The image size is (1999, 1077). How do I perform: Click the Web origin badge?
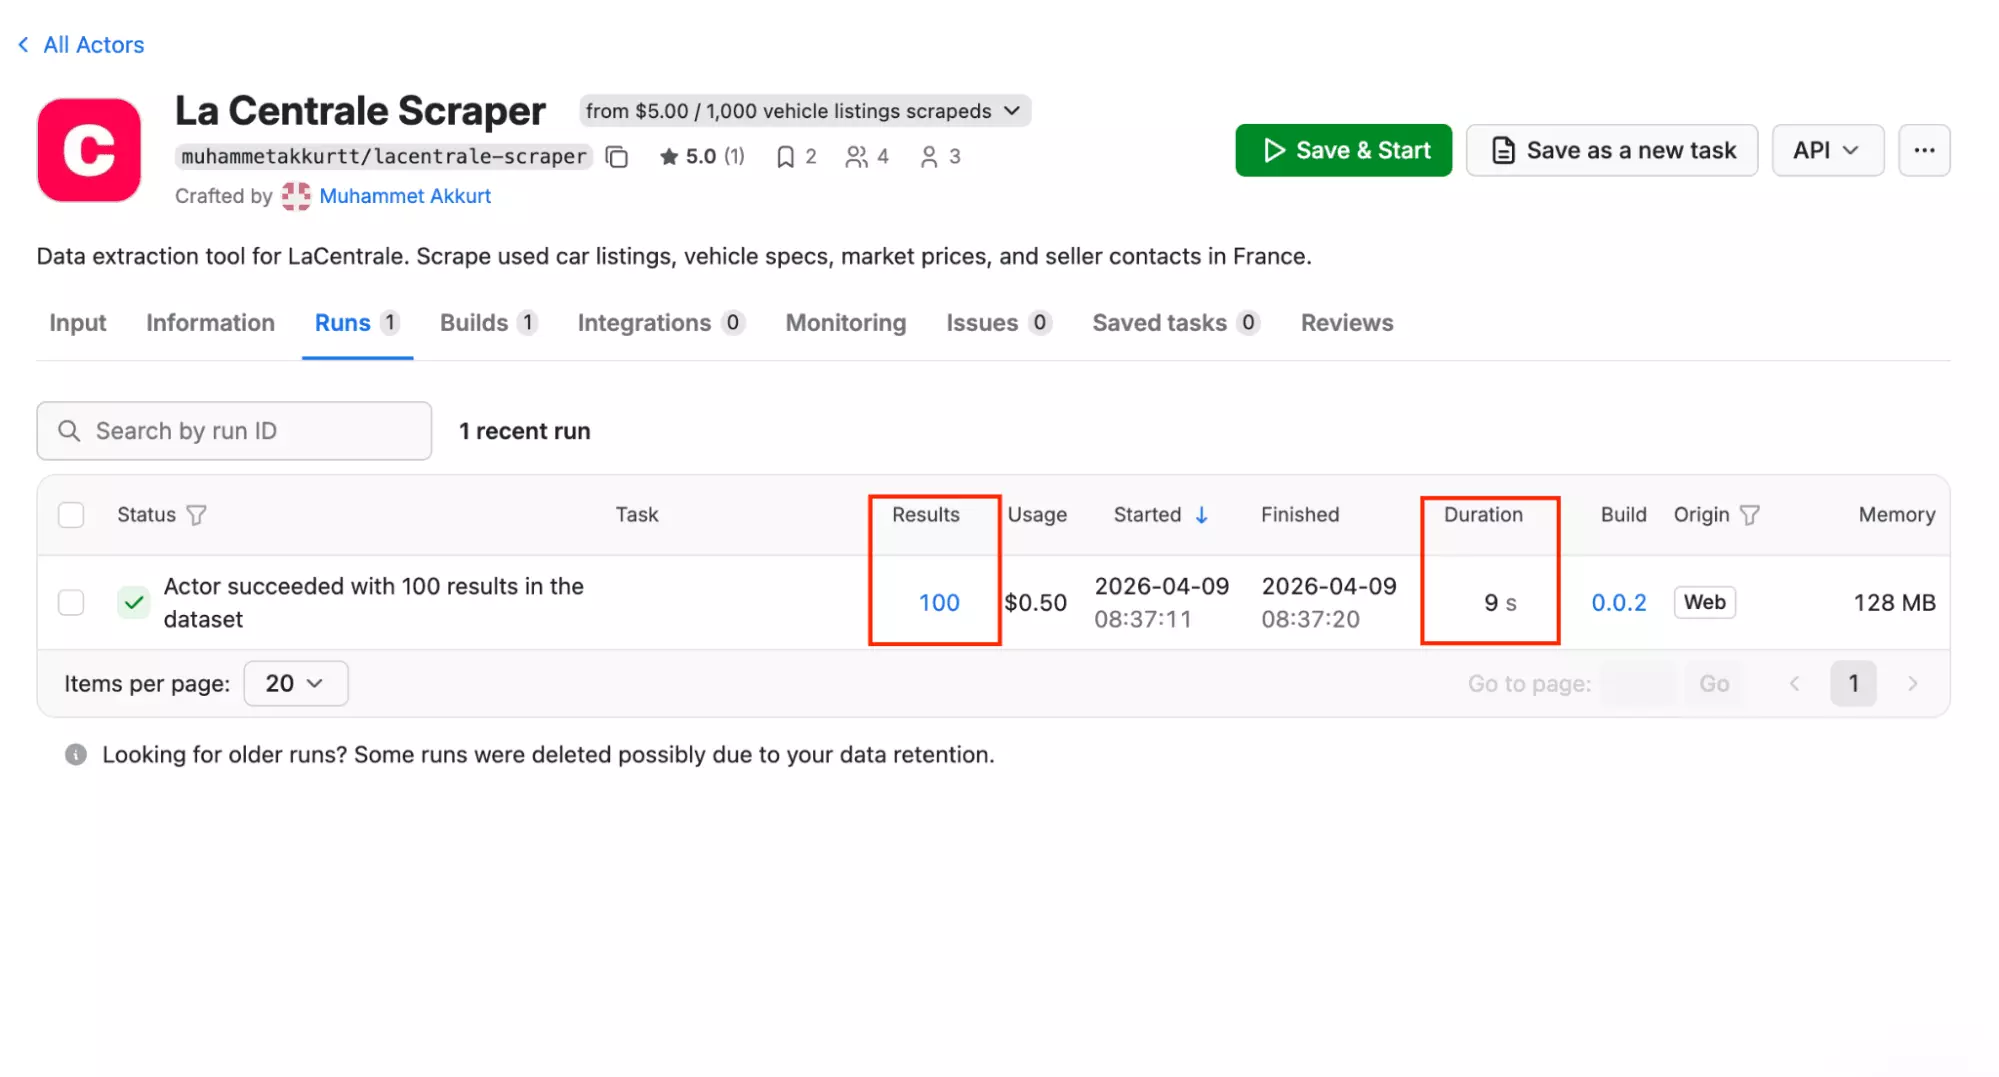[1705, 602]
